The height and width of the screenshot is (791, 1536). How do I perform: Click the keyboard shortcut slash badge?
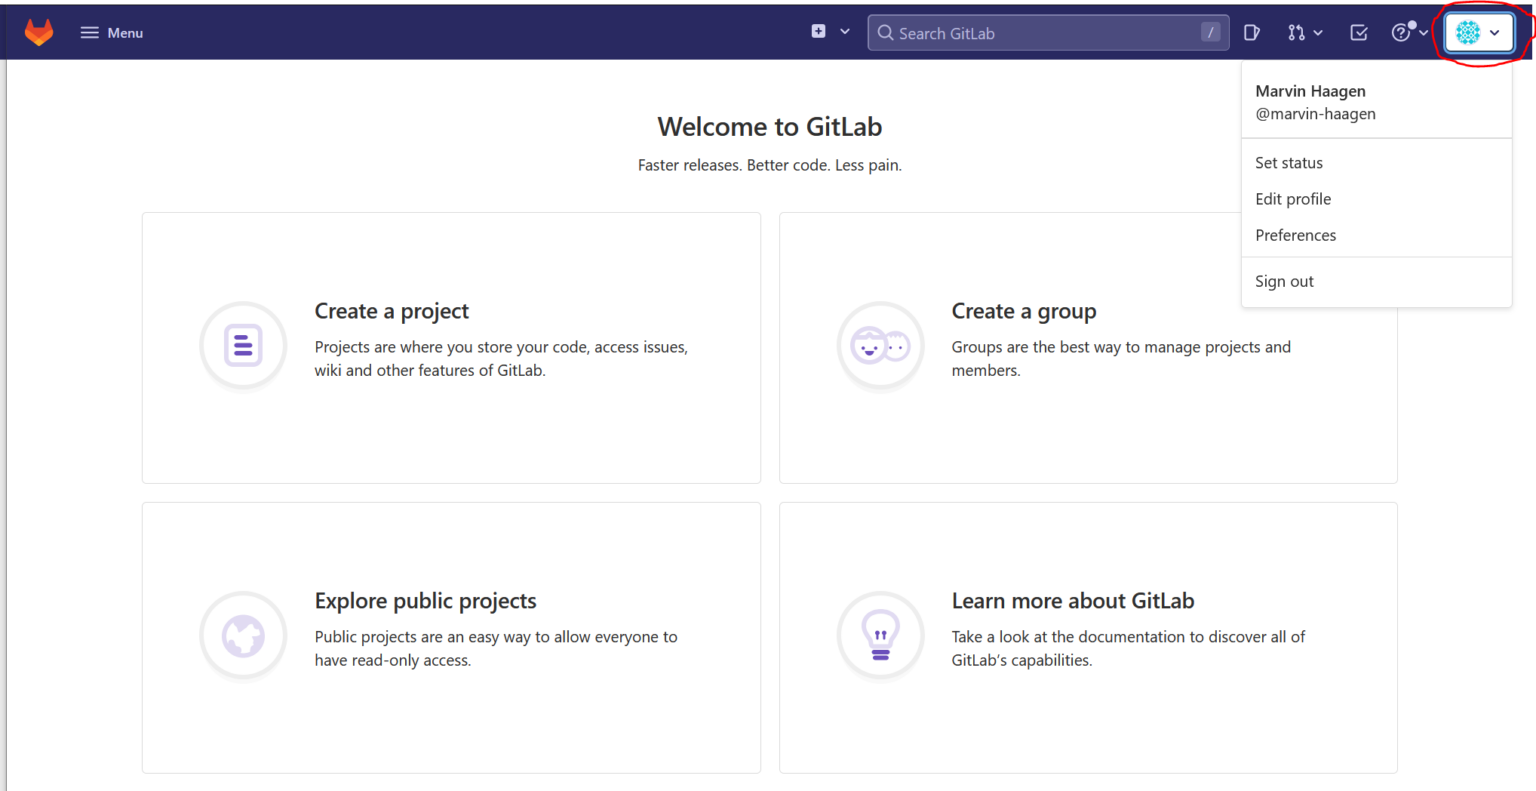[x=1210, y=32]
